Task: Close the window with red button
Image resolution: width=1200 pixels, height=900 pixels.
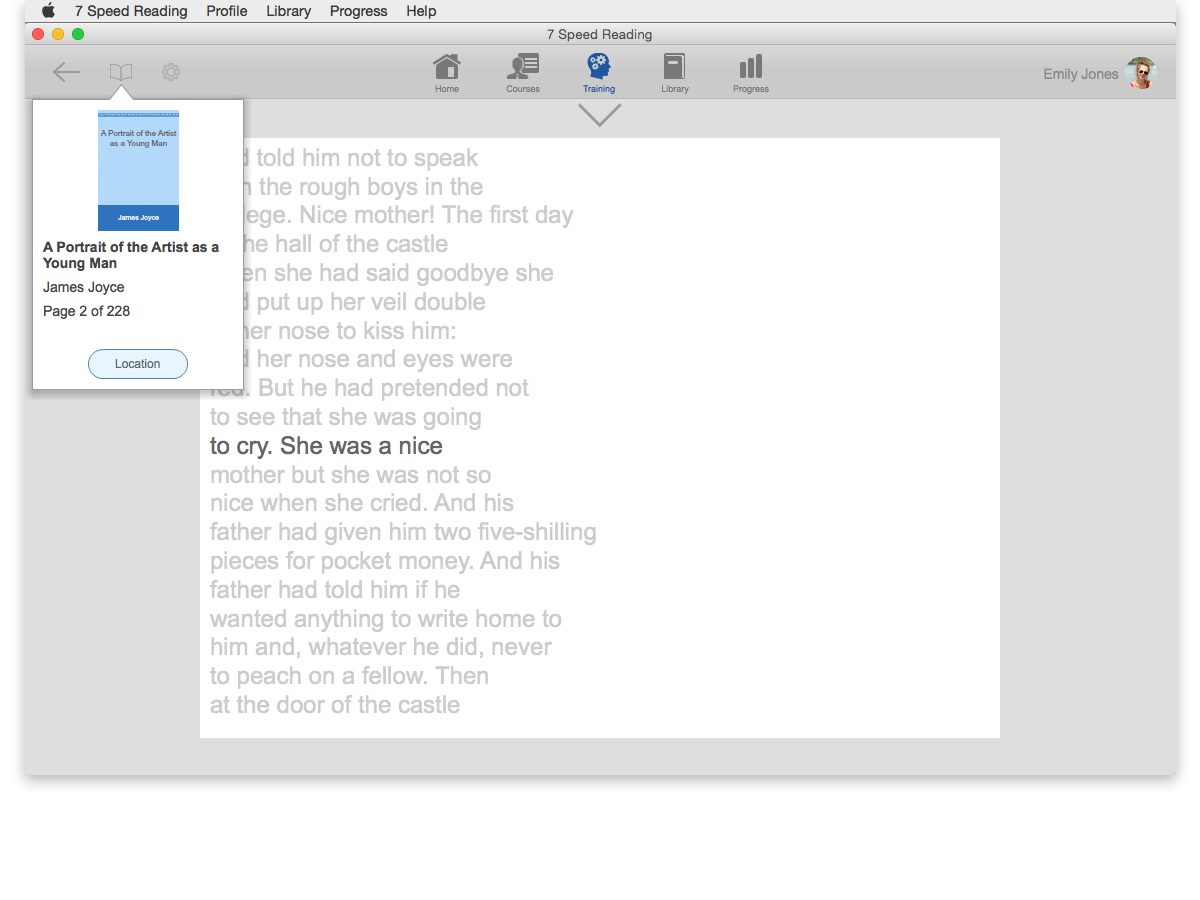Action: click(39, 34)
